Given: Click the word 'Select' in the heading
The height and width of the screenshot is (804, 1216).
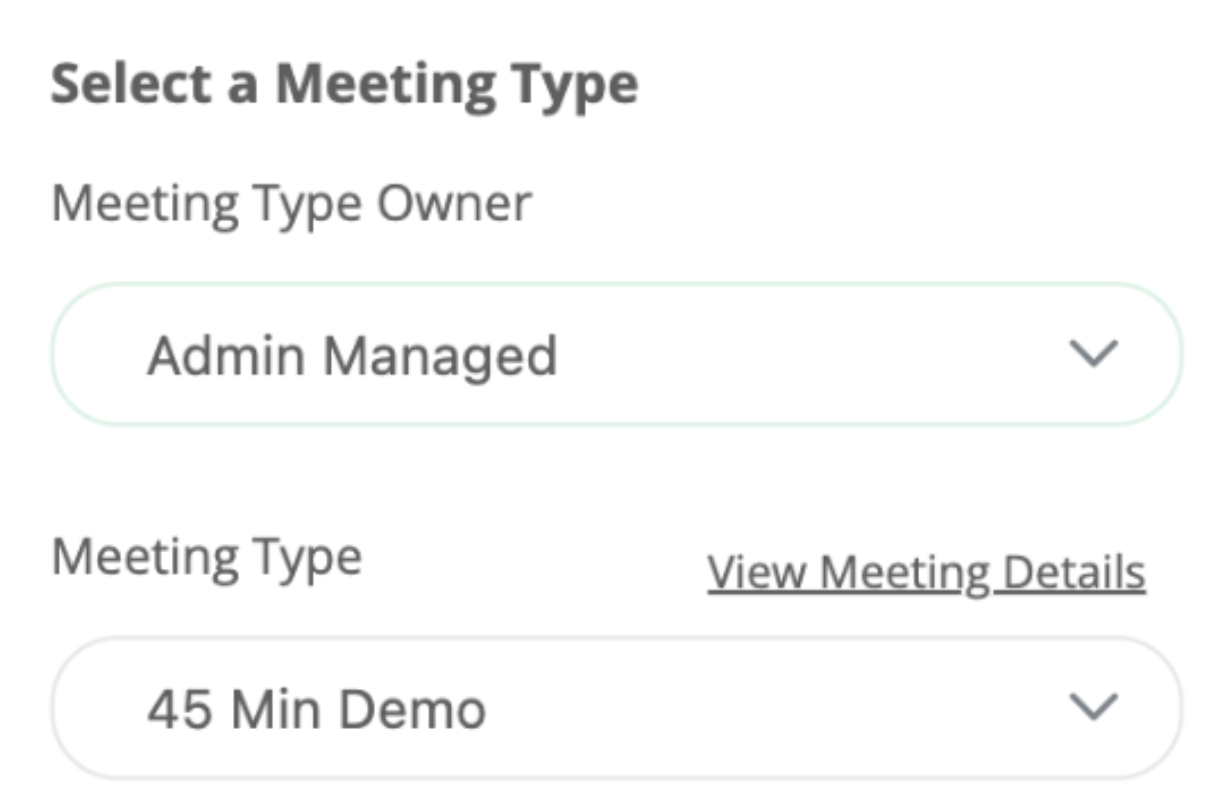Looking at the screenshot, I should (131, 84).
